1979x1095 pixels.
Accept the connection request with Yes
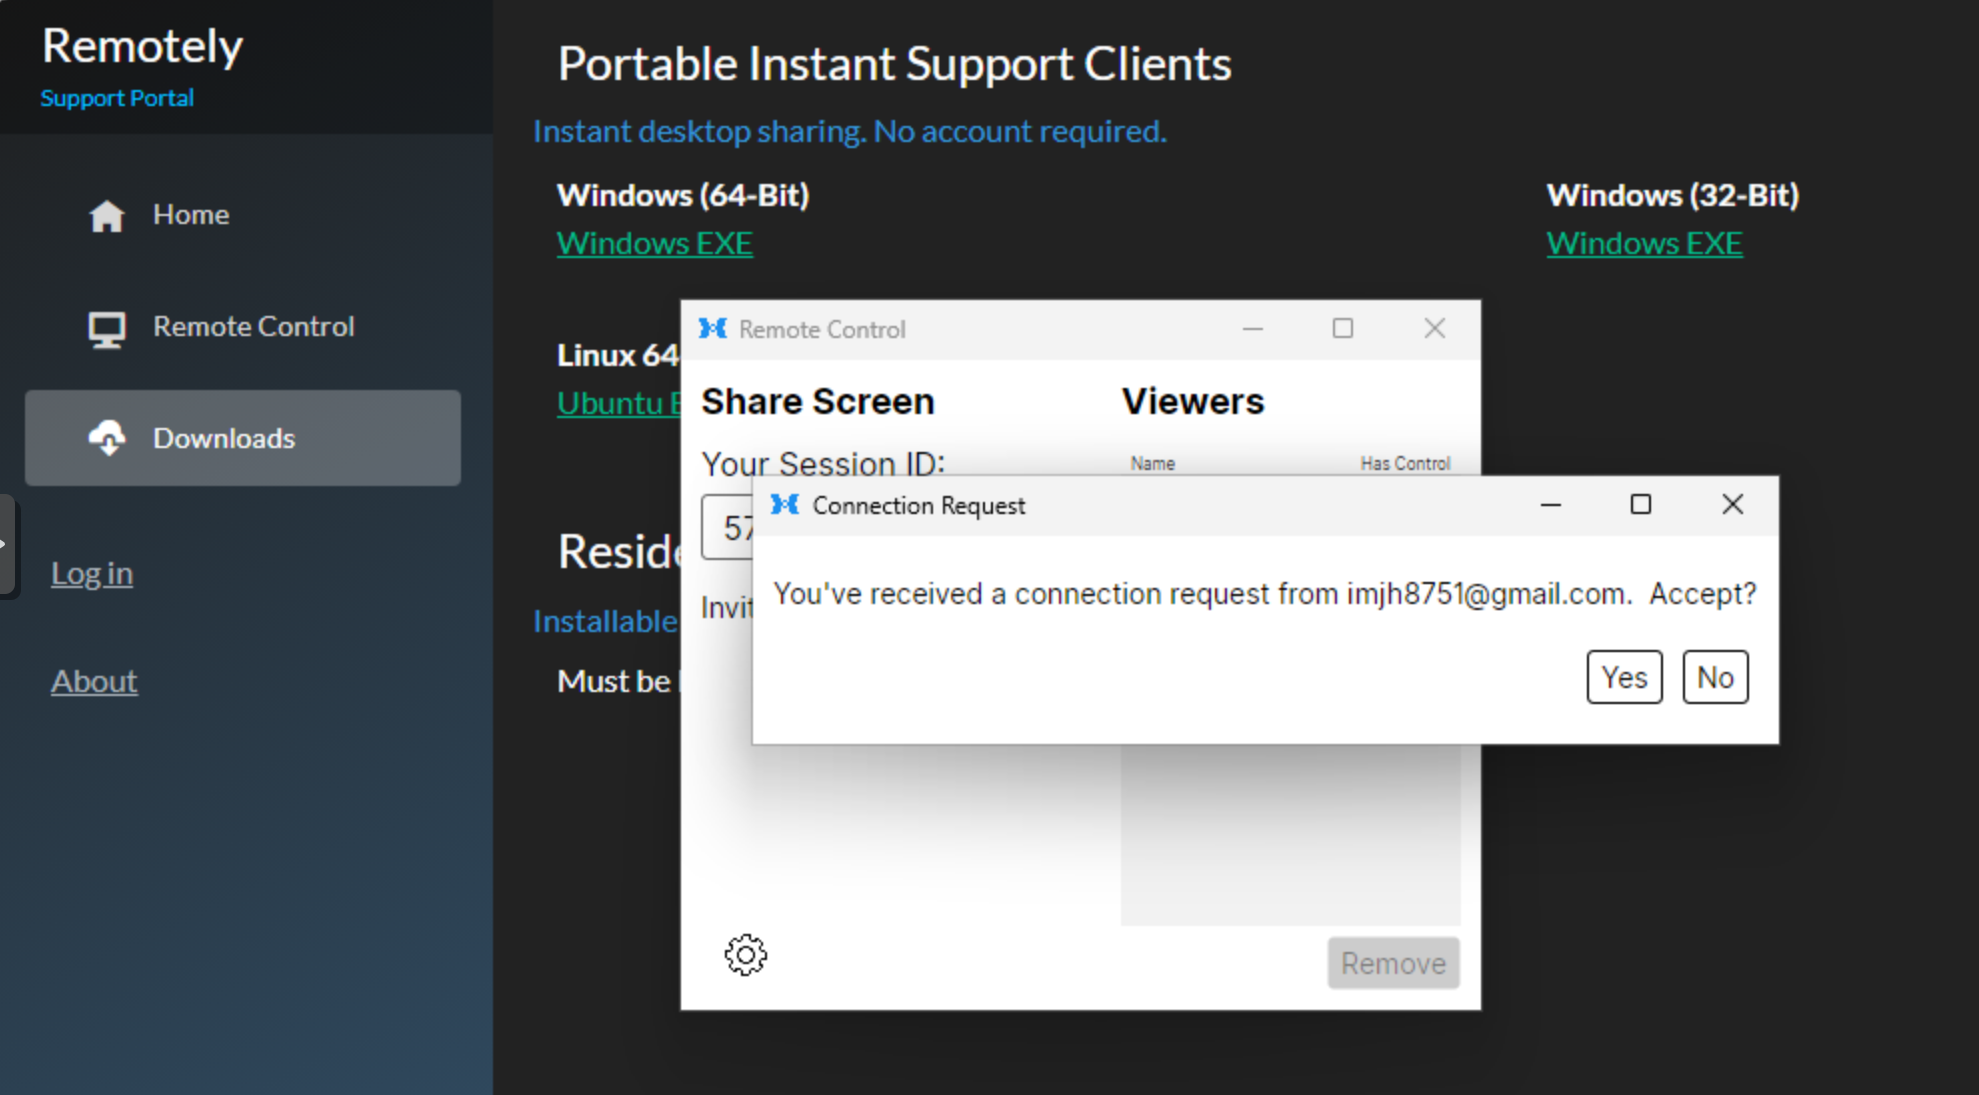click(1625, 677)
